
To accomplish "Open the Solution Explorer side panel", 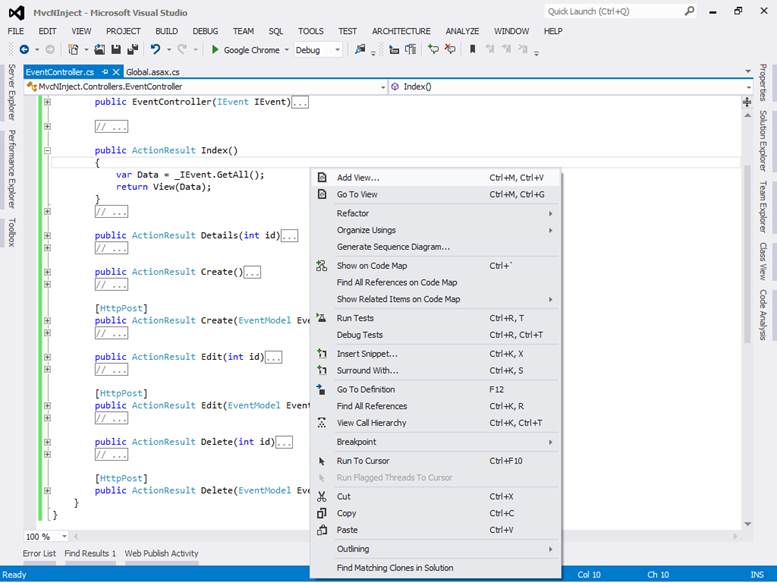I will [763, 141].
